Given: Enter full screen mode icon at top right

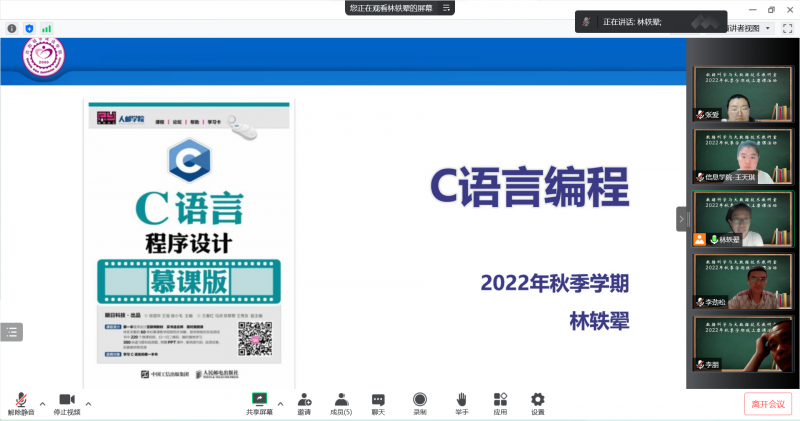Looking at the screenshot, I should click(x=786, y=28).
